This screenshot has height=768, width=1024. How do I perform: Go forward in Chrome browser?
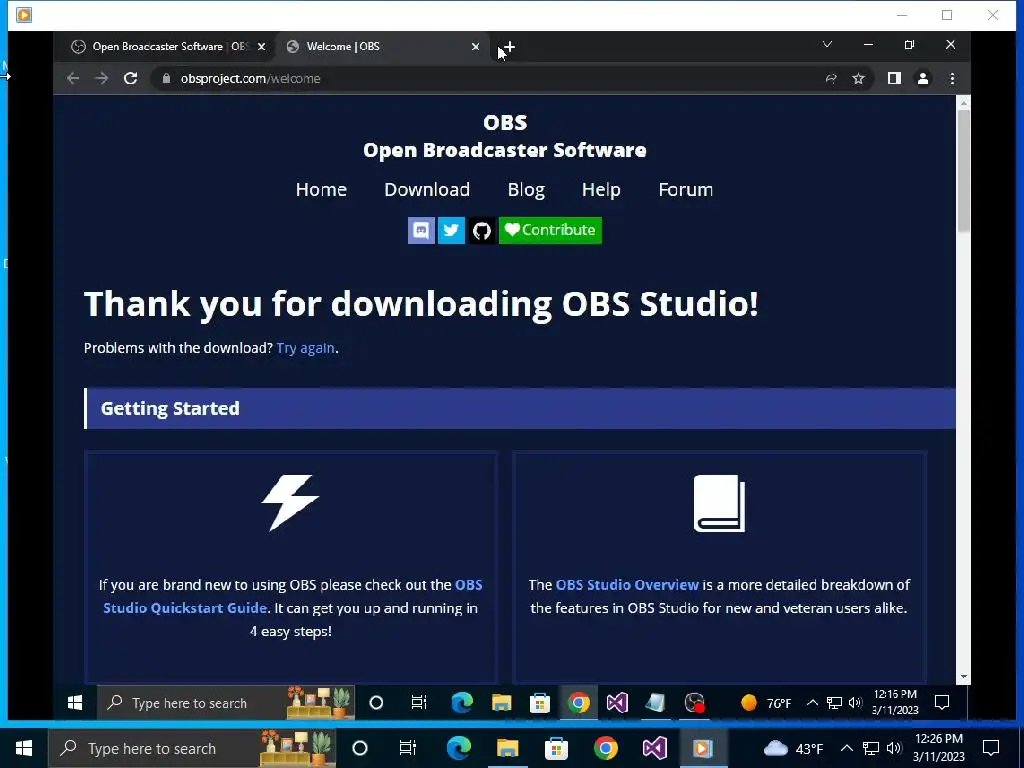coord(101,78)
